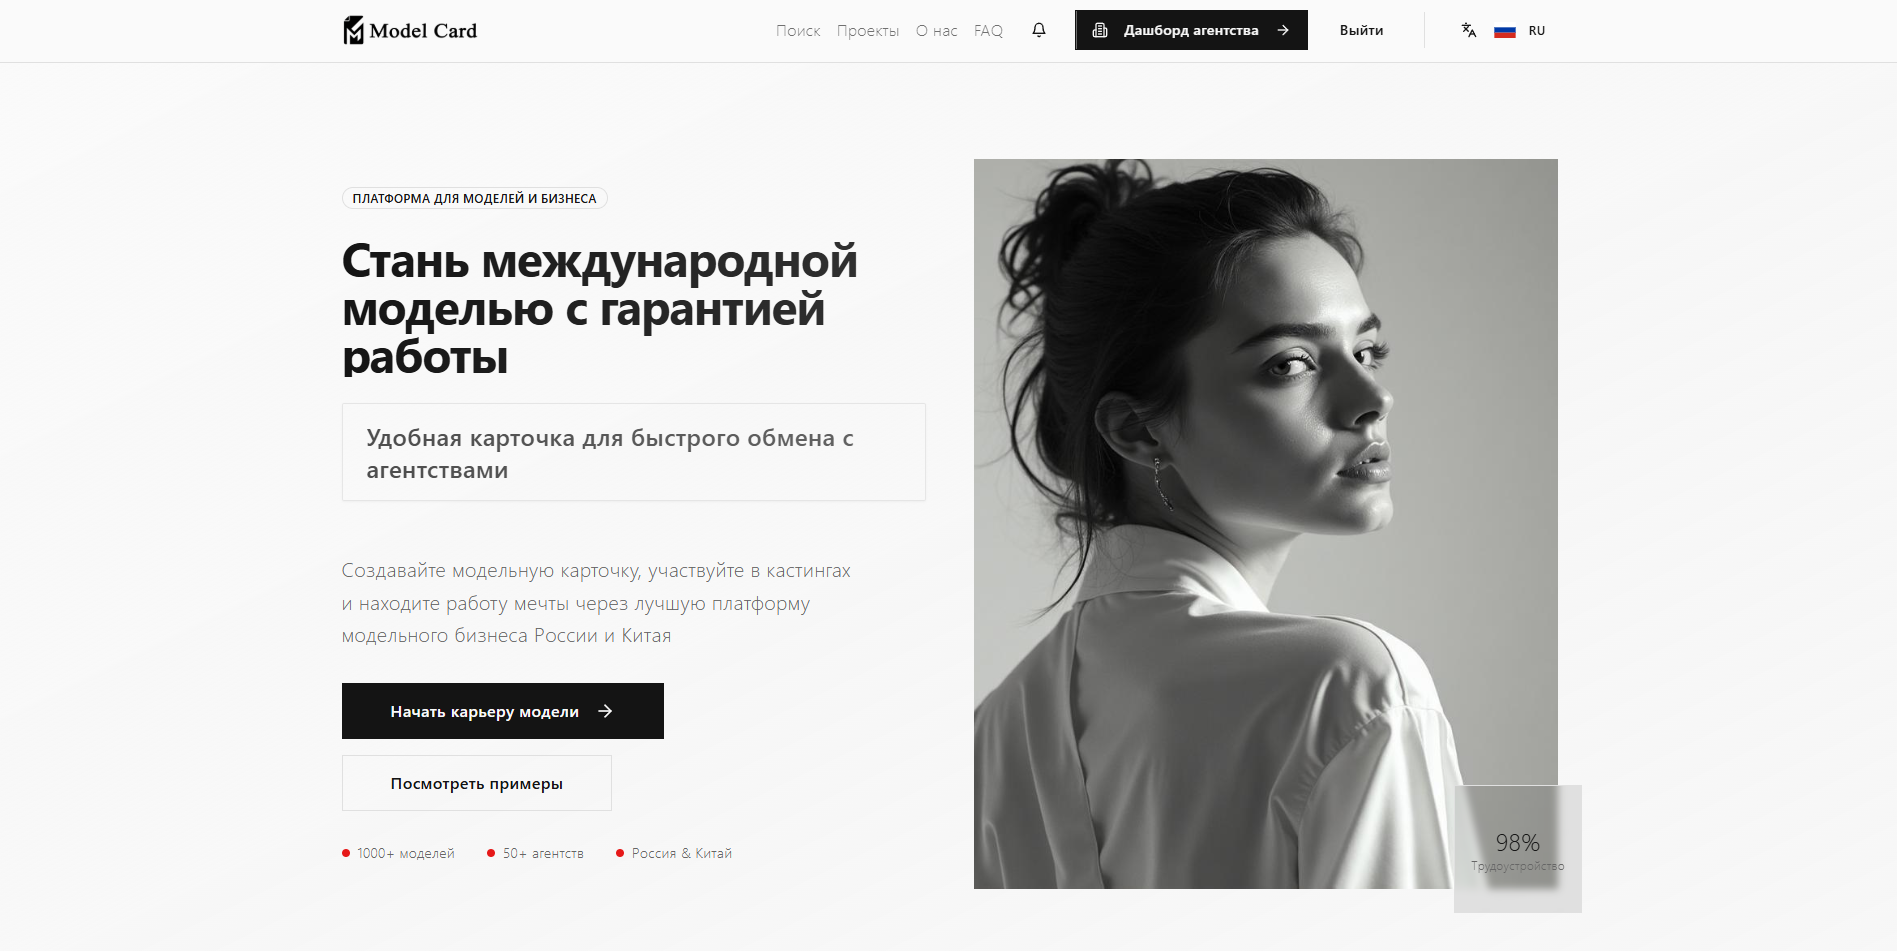
Task: Click the 98% Трудоустройство stat card
Action: tap(1518, 849)
